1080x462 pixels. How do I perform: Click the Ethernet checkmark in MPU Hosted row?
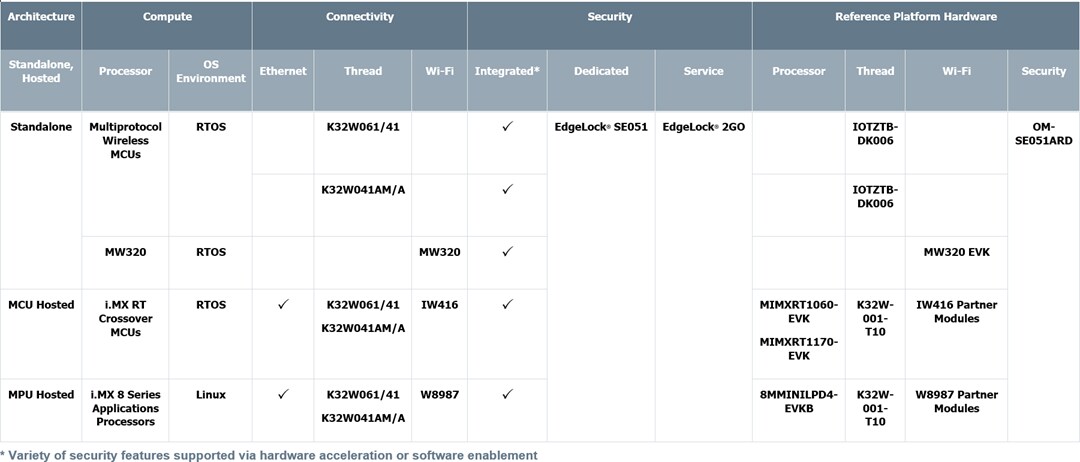point(283,394)
